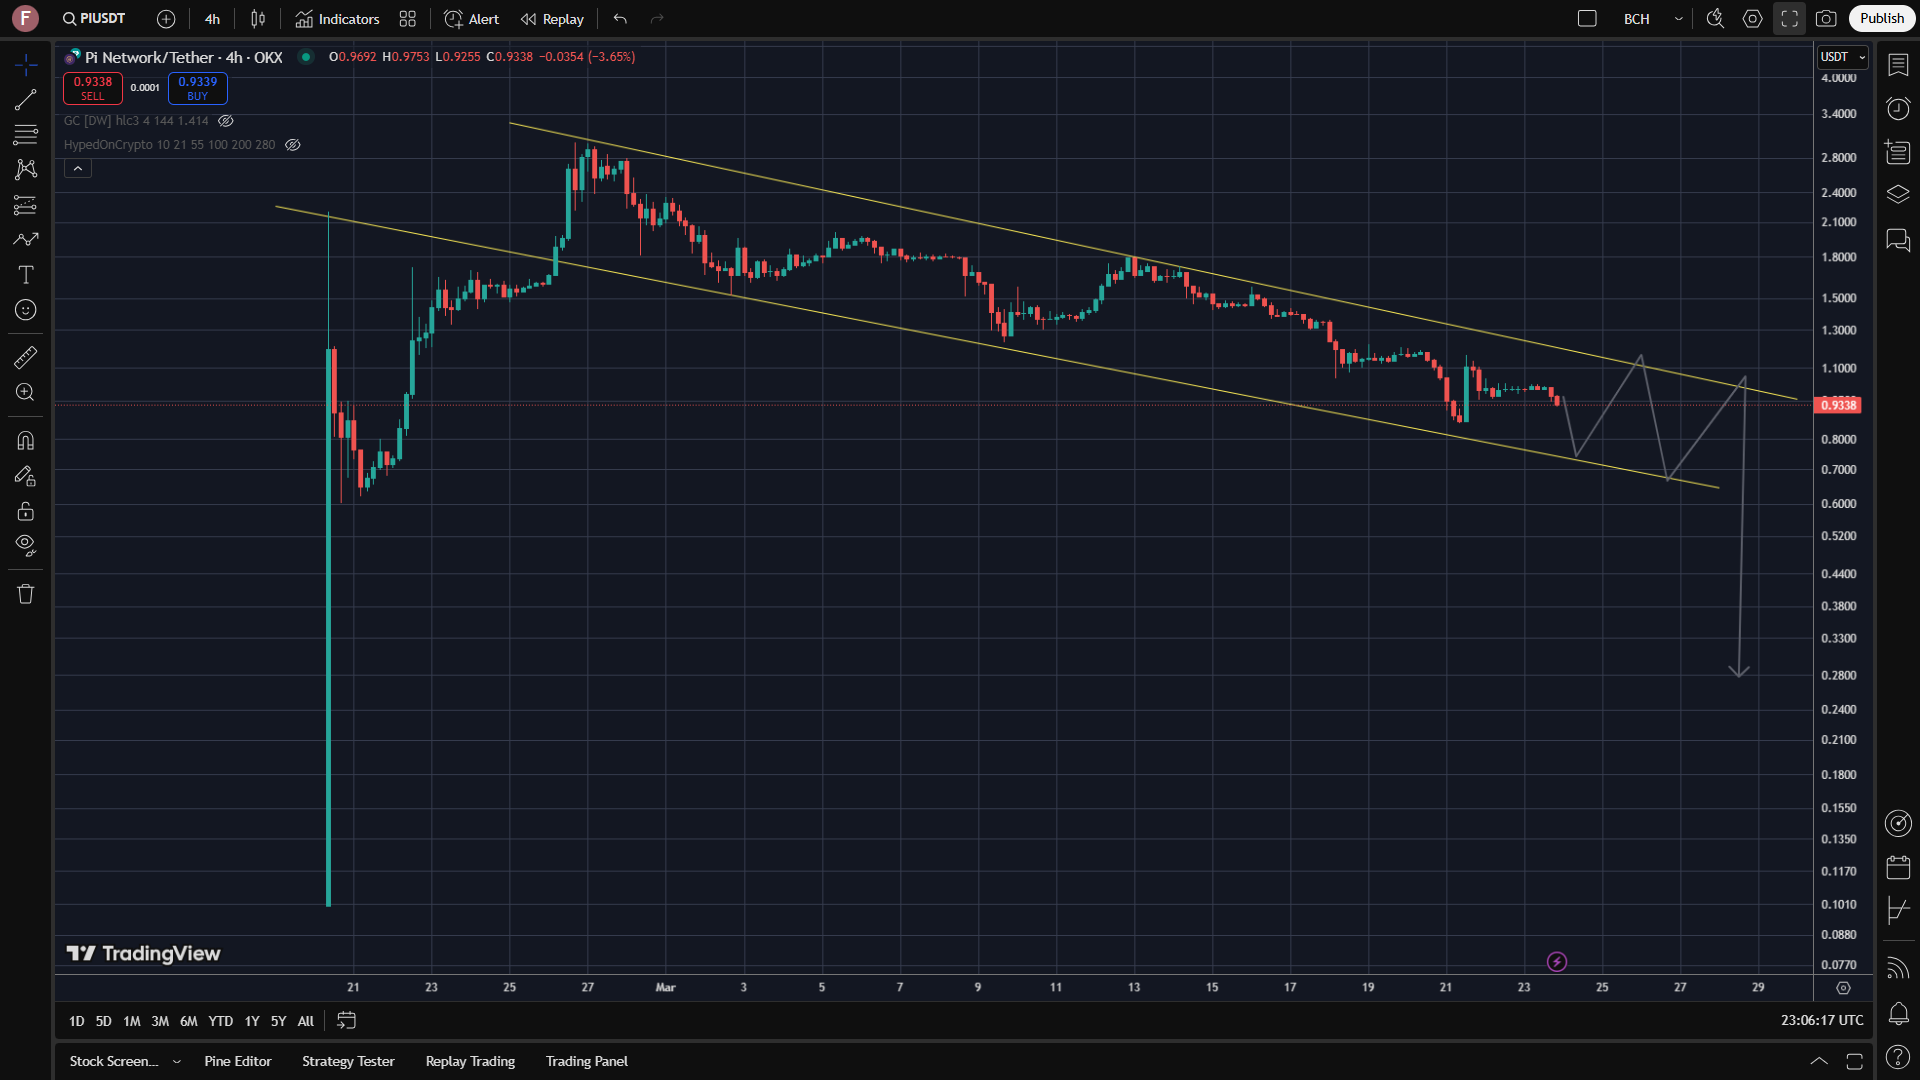Set time range to All
The width and height of the screenshot is (1920, 1080).
coord(306,1021)
